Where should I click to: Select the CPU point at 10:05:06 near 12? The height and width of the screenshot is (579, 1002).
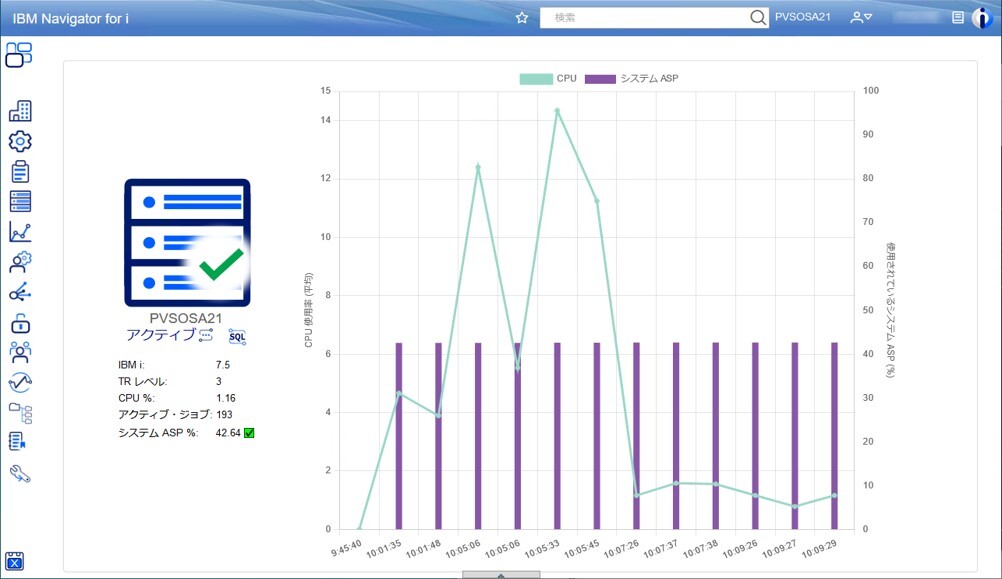pos(478,167)
